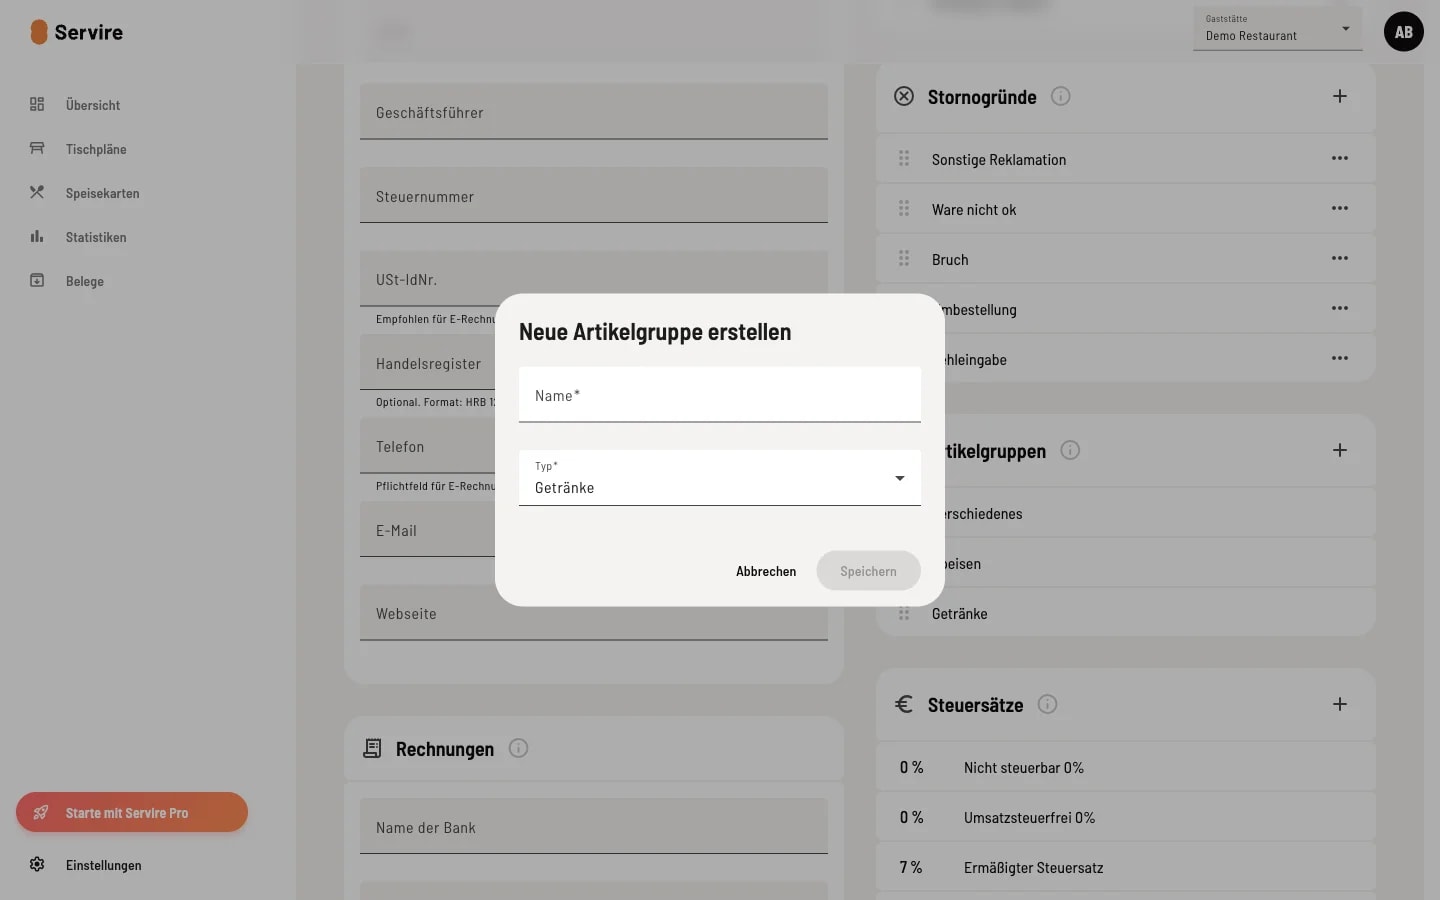Click Stornogründe circled-x icon
The height and width of the screenshot is (900, 1440).
click(x=904, y=96)
